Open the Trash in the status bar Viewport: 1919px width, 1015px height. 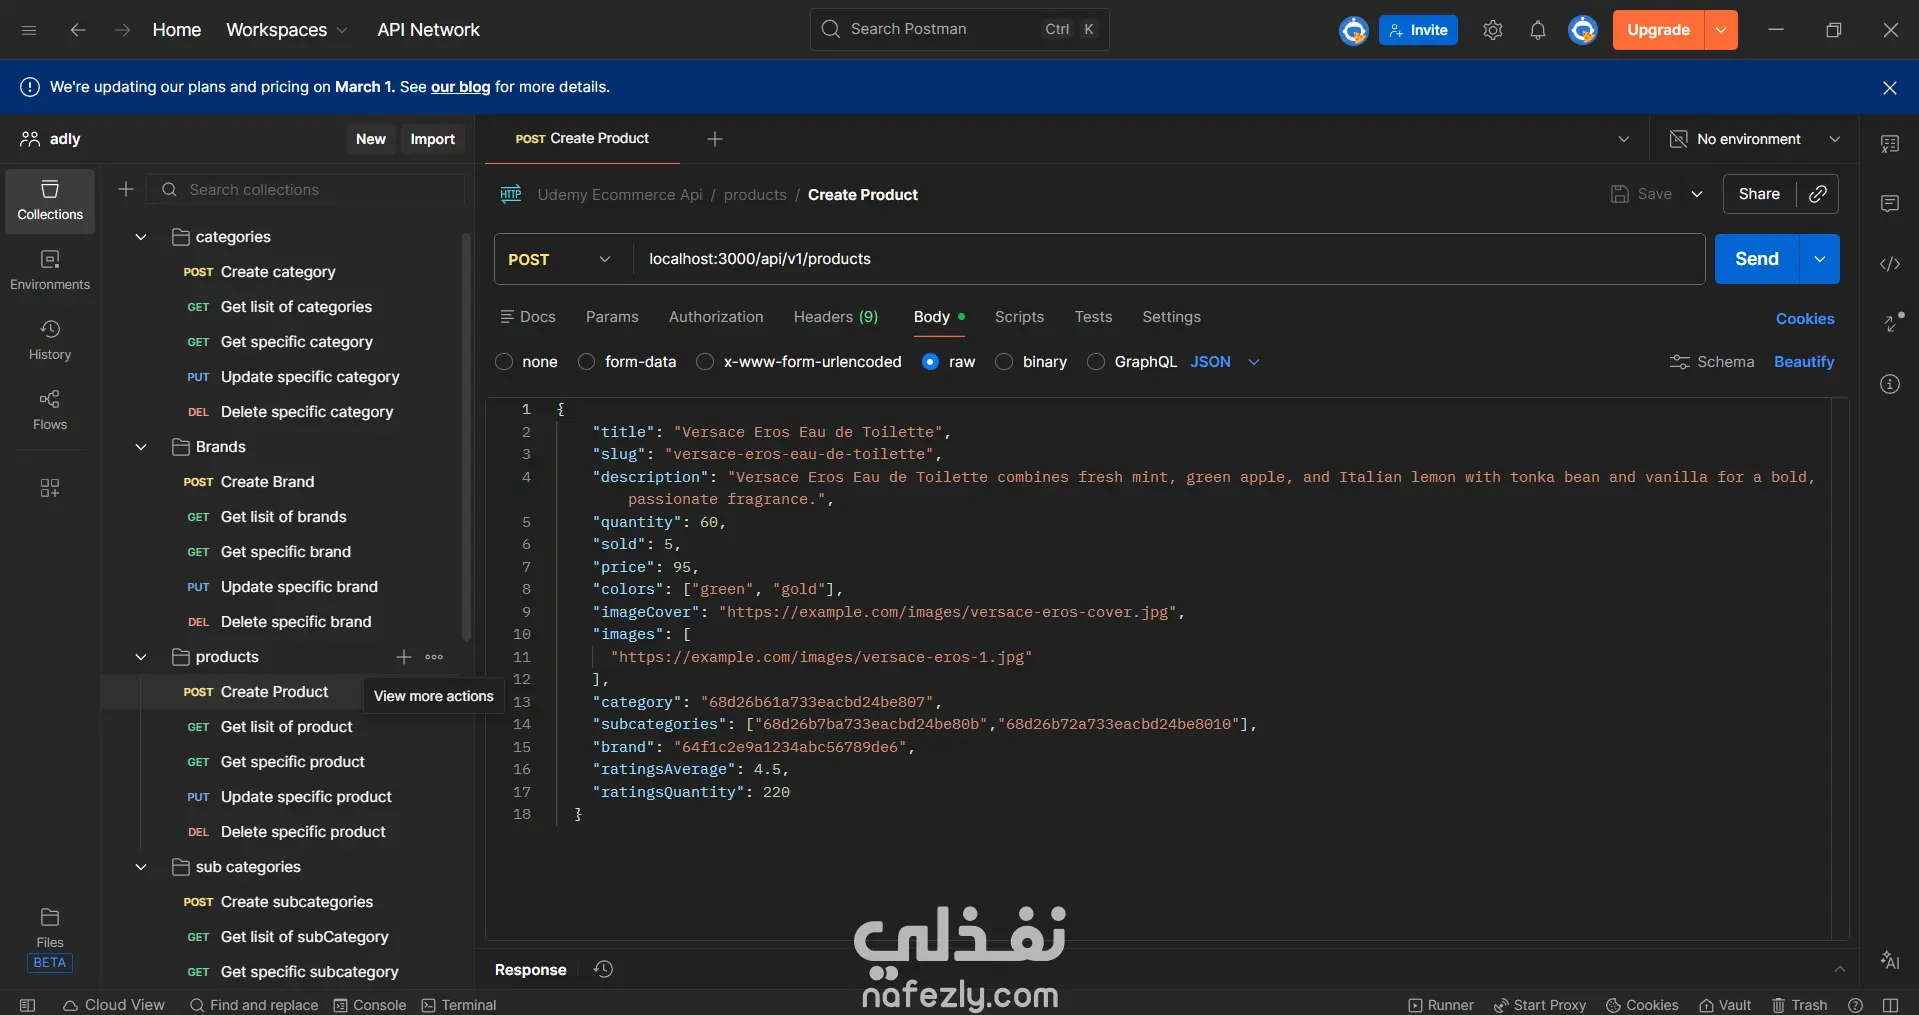tap(1800, 1005)
